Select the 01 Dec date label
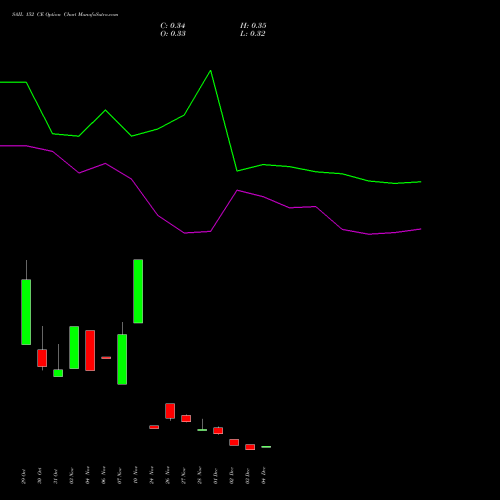 [215, 476]
